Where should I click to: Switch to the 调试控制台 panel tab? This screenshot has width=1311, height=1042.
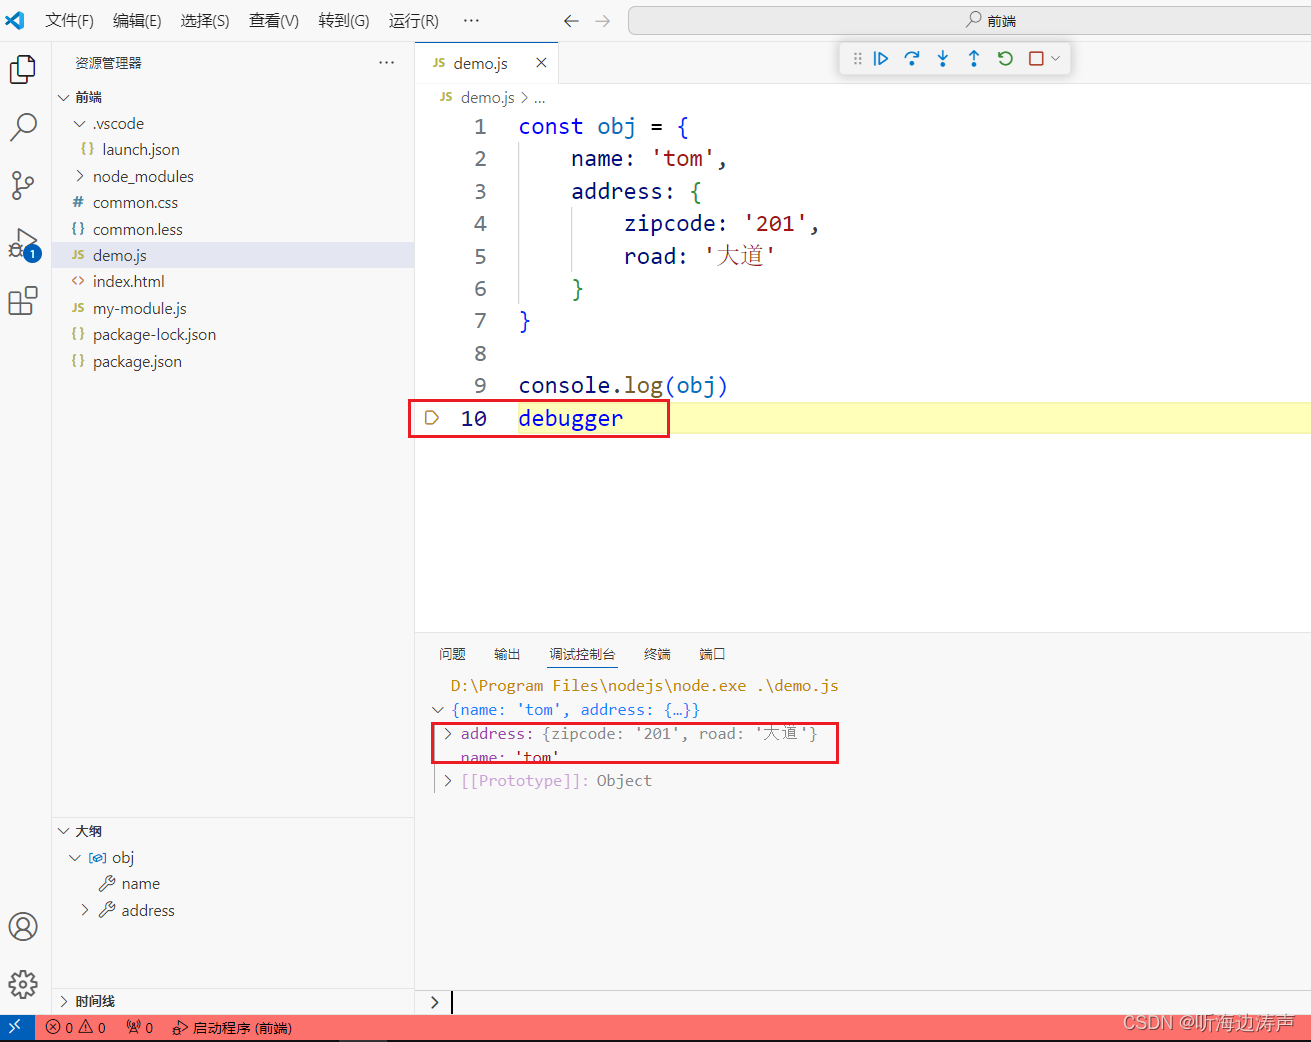pos(582,654)
